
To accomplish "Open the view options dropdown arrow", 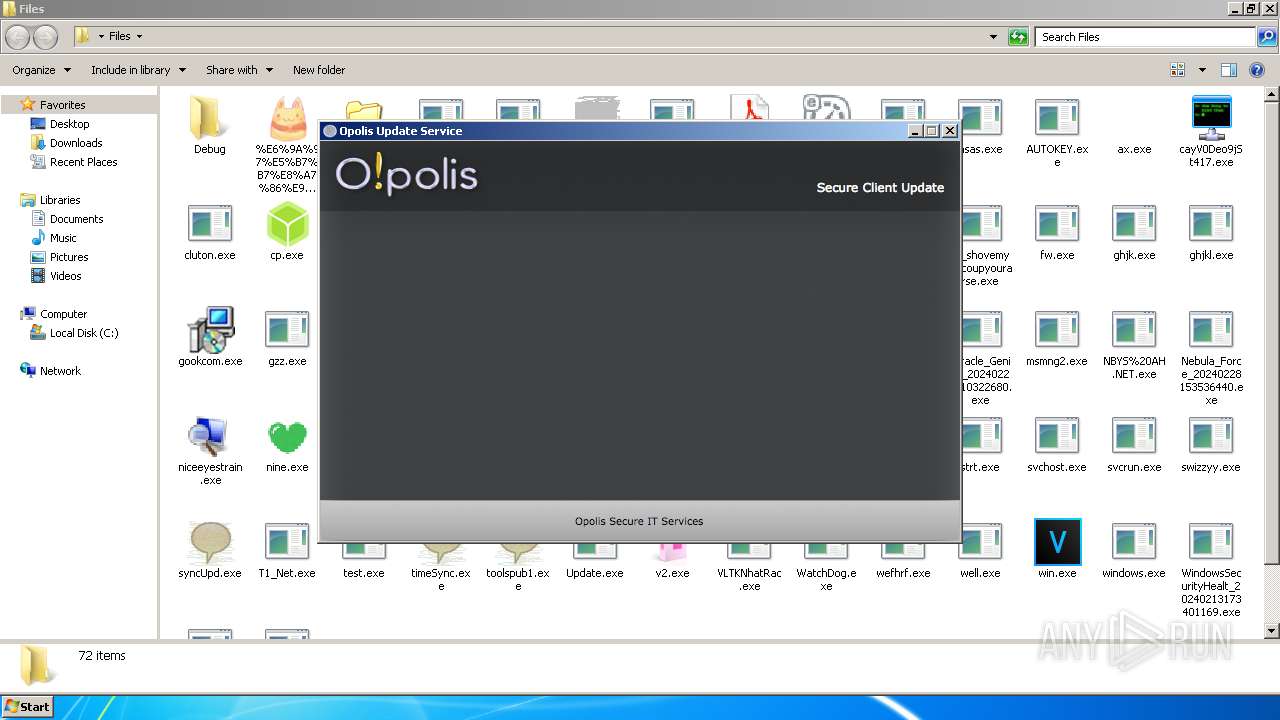I will coord(1202,70).
